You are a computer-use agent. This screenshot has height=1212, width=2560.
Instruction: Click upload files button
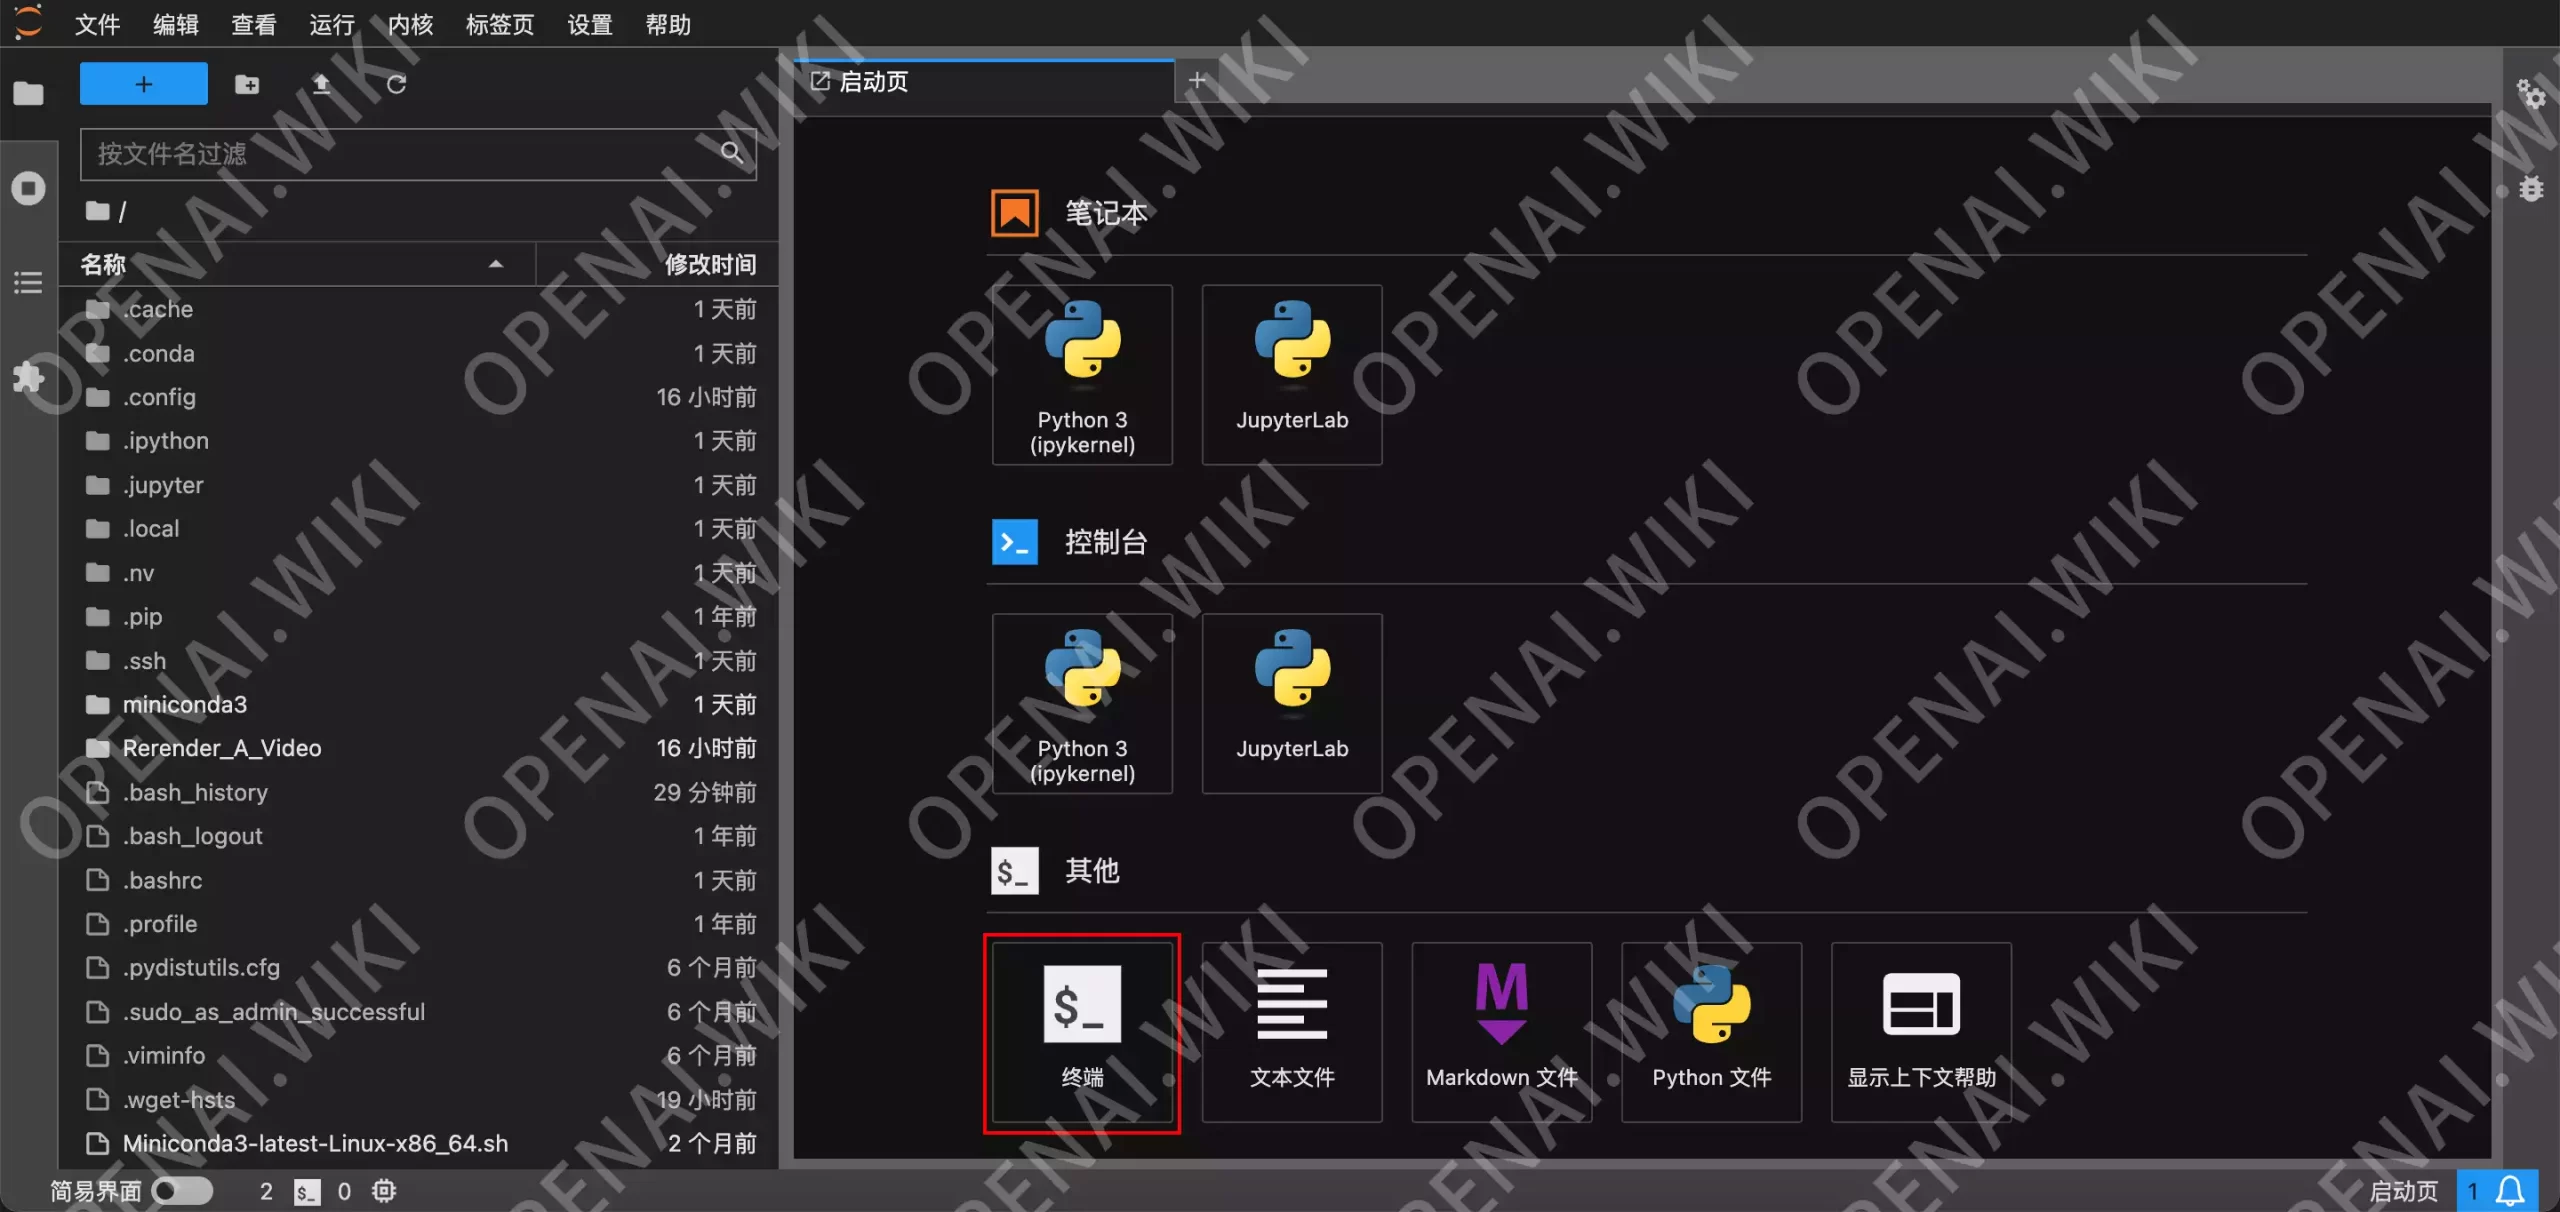(x=320, y=85)
